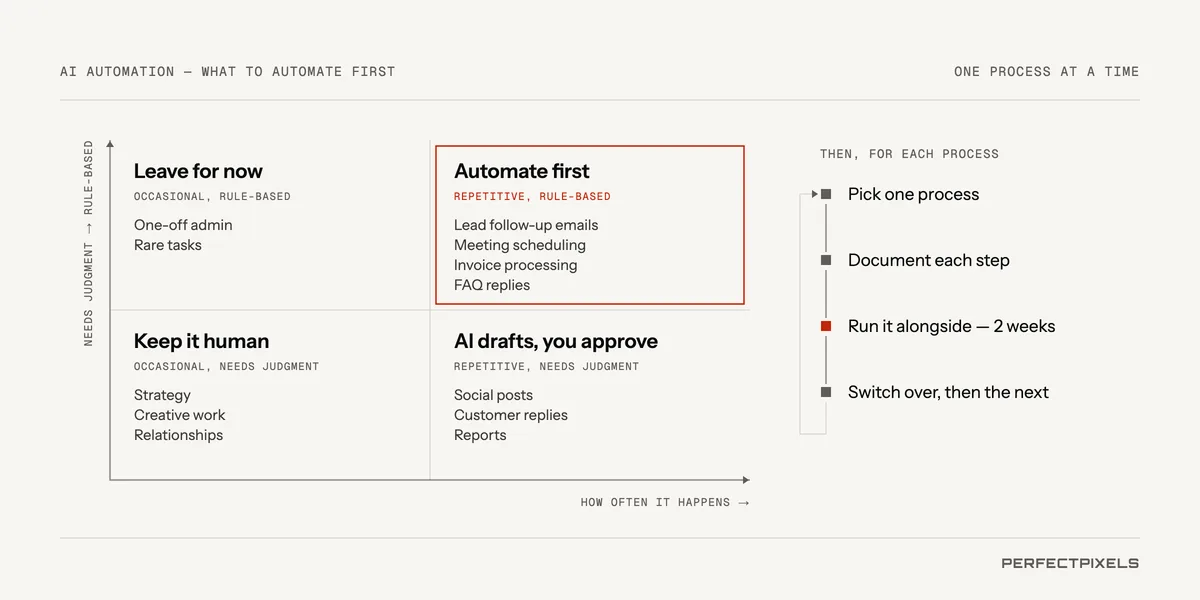Select 'Creative work' text

(x=180, y=415)
